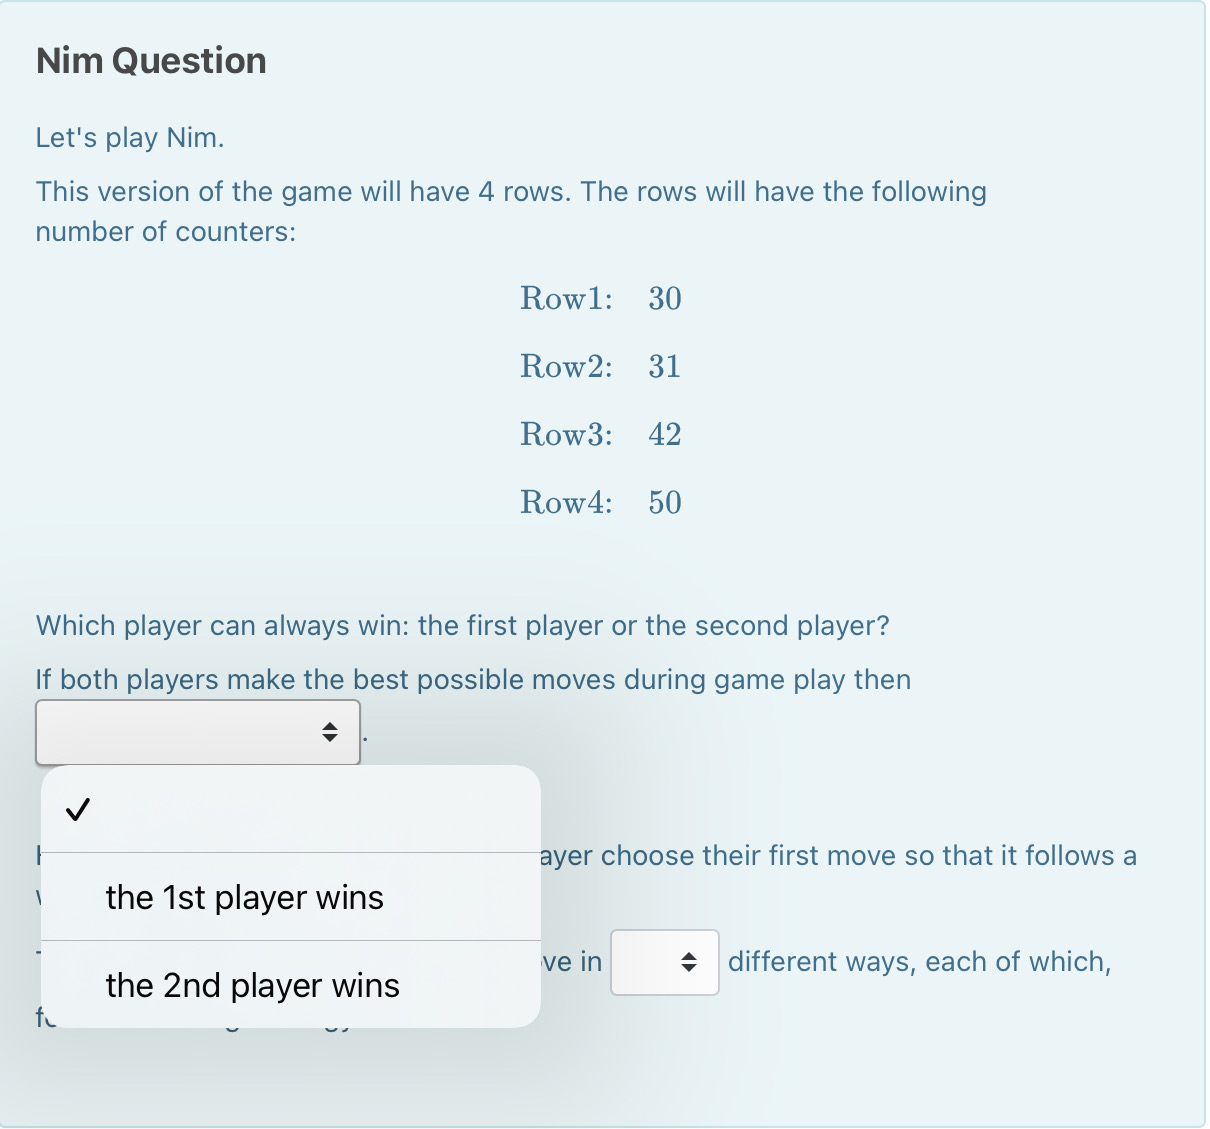Click the Row1 counter value 30

pos(663,298)
